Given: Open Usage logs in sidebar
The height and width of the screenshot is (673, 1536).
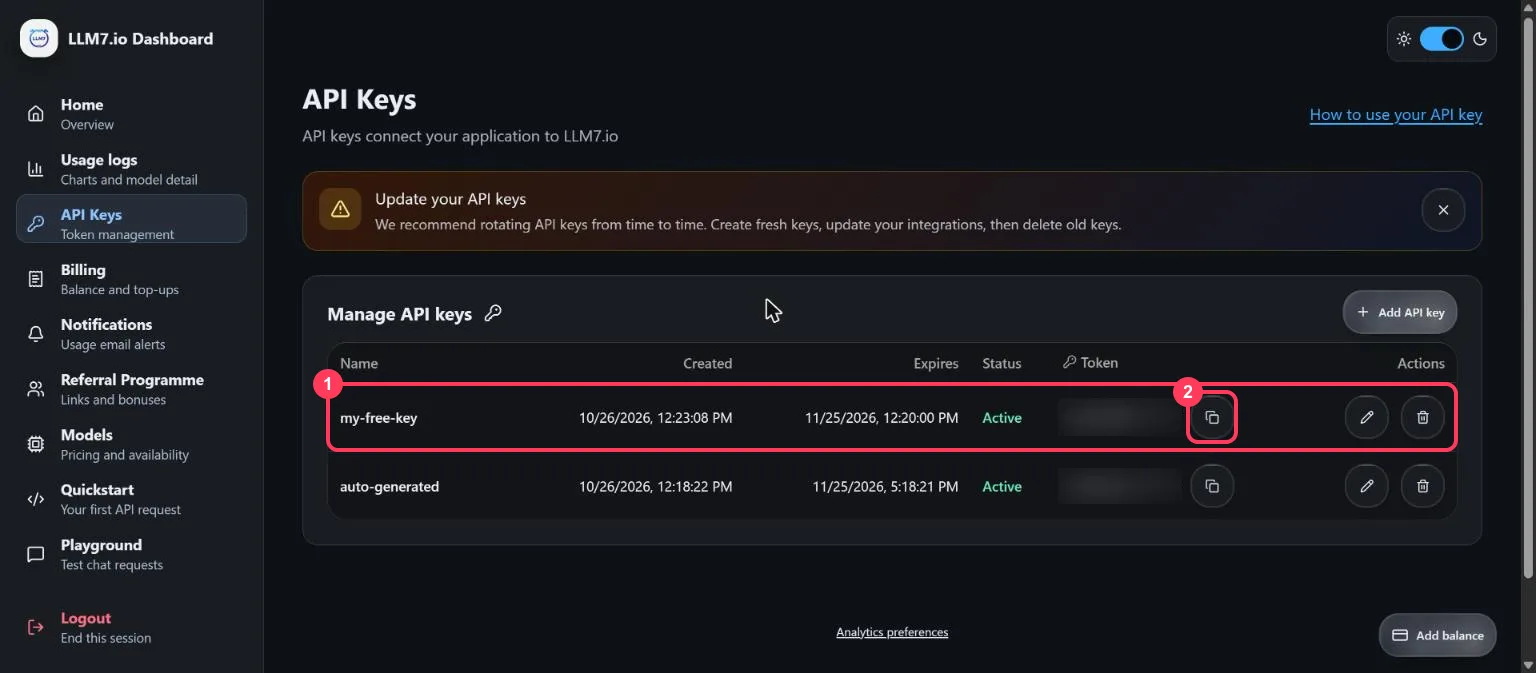Looking at the screenshot, I should click(x=131, y=169).
